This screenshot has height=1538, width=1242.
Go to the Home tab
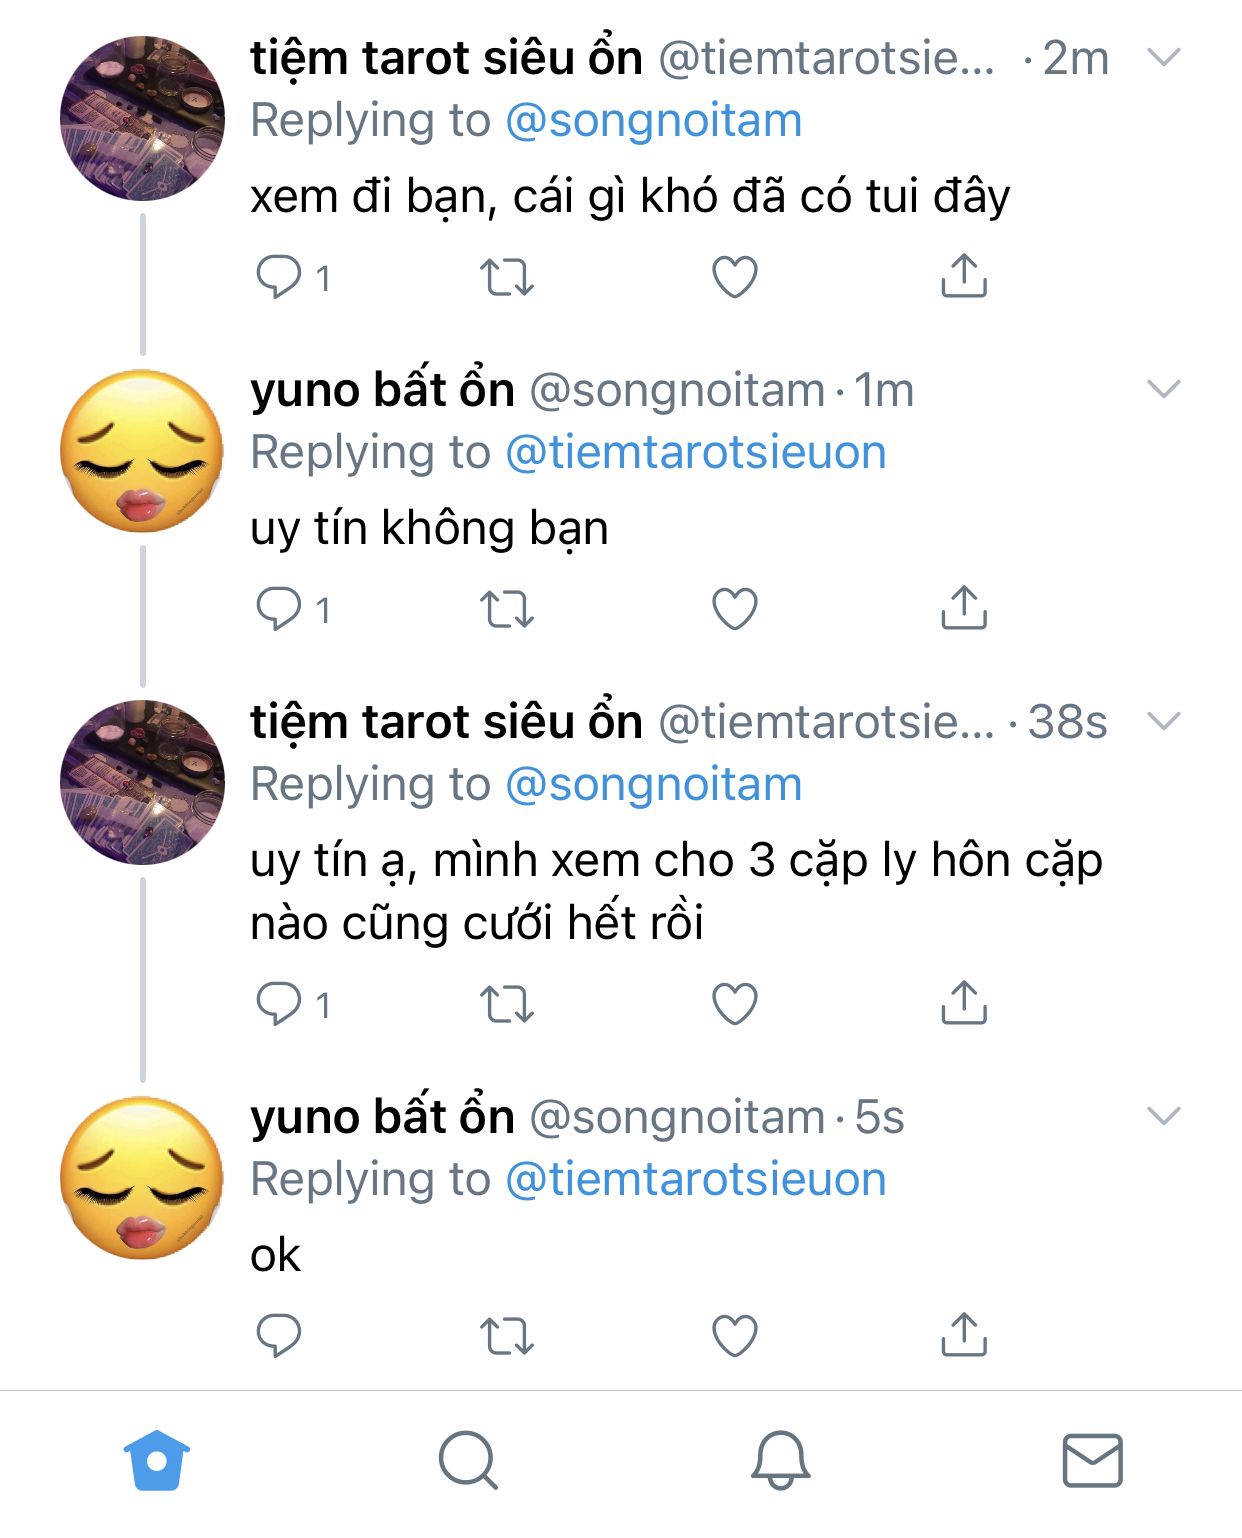click(x=157, y=1460)
